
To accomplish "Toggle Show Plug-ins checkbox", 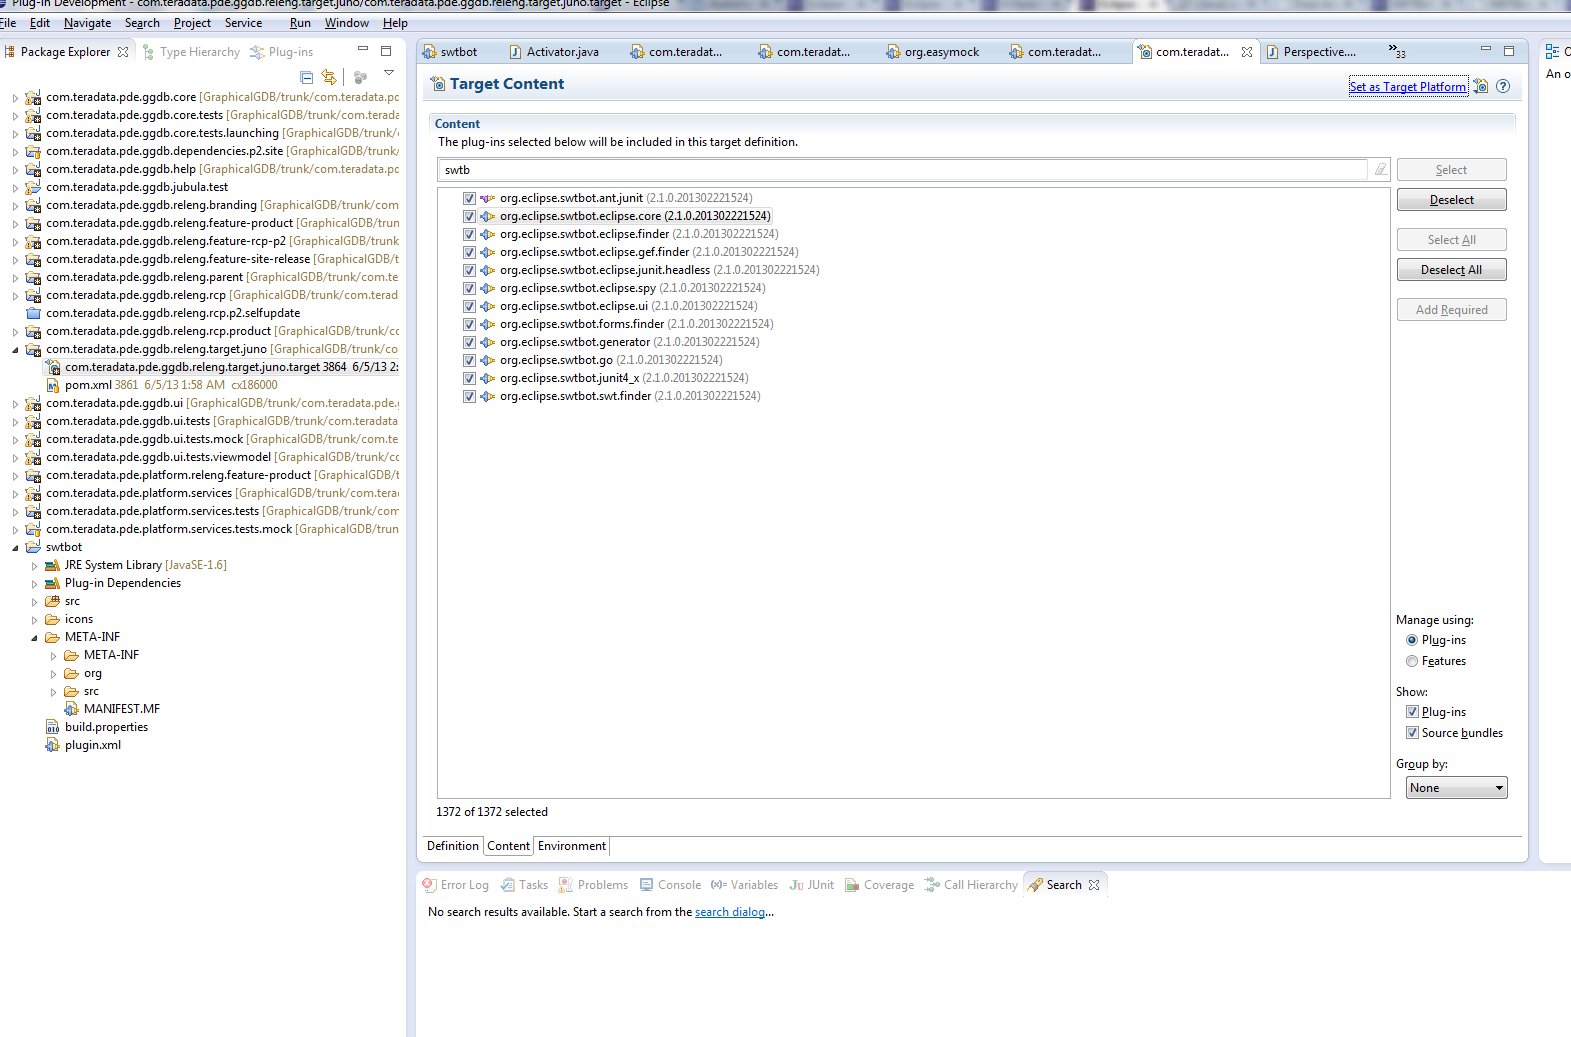I will pos(1412,712).
